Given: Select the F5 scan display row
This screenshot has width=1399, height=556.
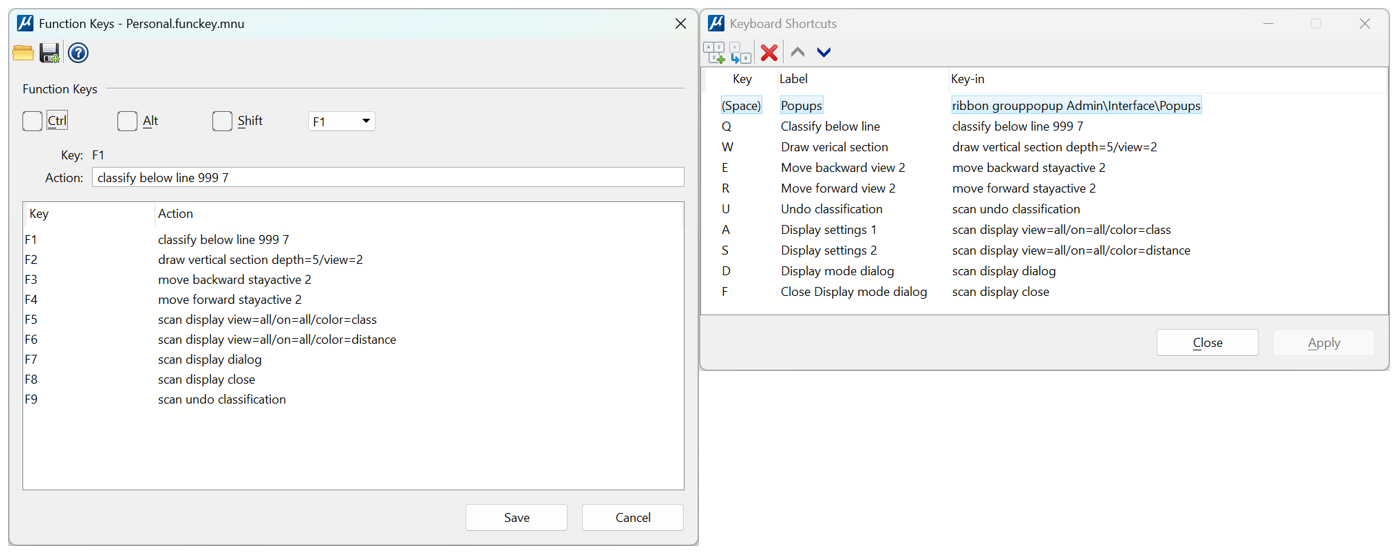Looking at the screenshot, I should [x=267, y=320].
